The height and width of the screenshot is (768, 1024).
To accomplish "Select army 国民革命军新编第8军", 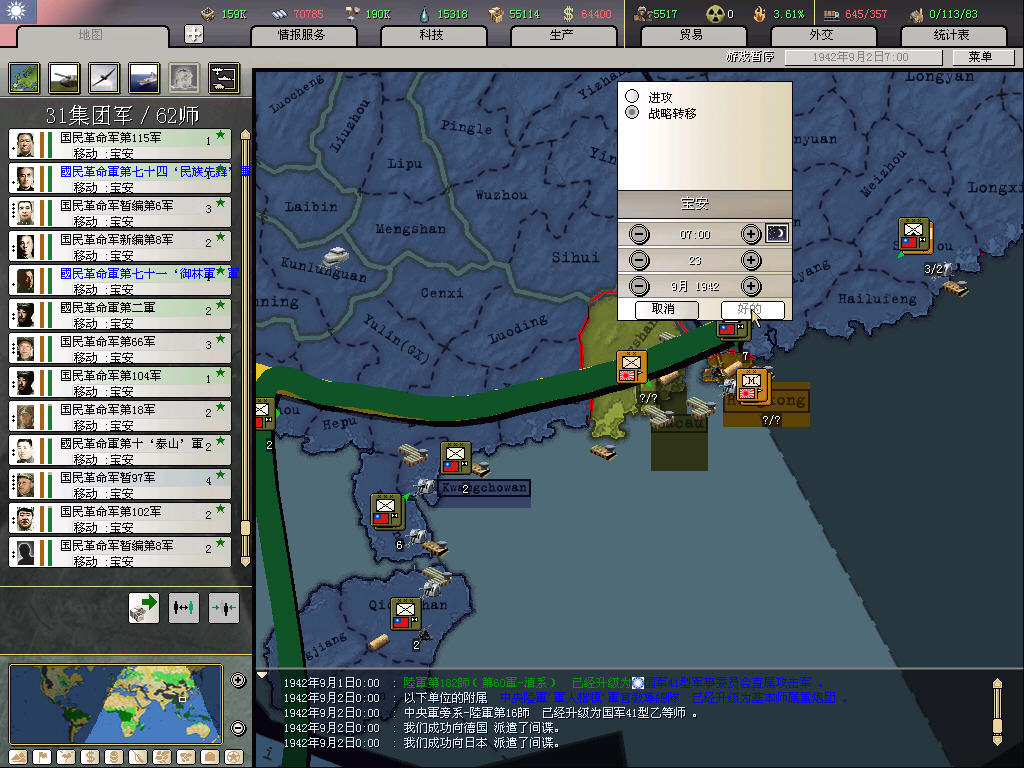I will [x=120, y=246].
